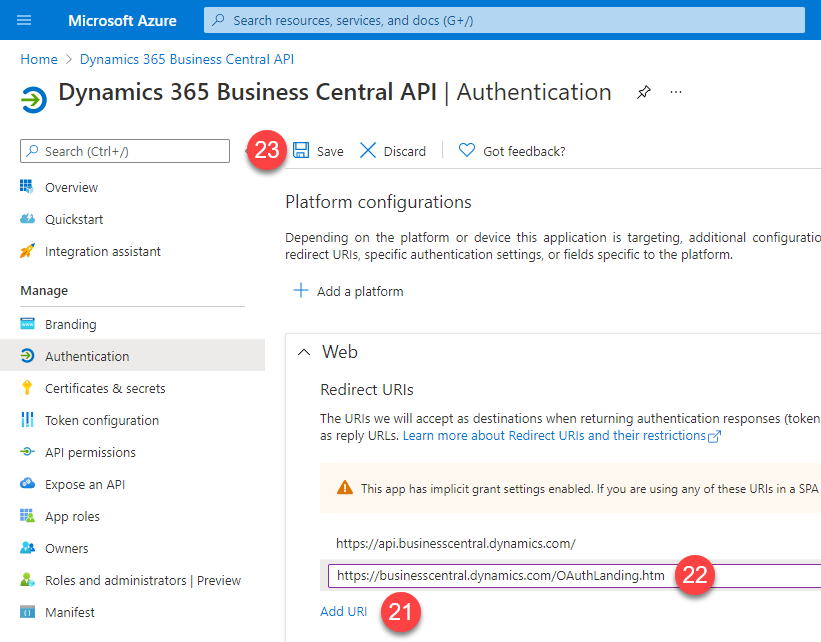Image resolution: width=821 pixels, height=642 pixels.
Task: Select the api.businesscentral.dynamics.com redirect URI
Action: pos(456,544)
